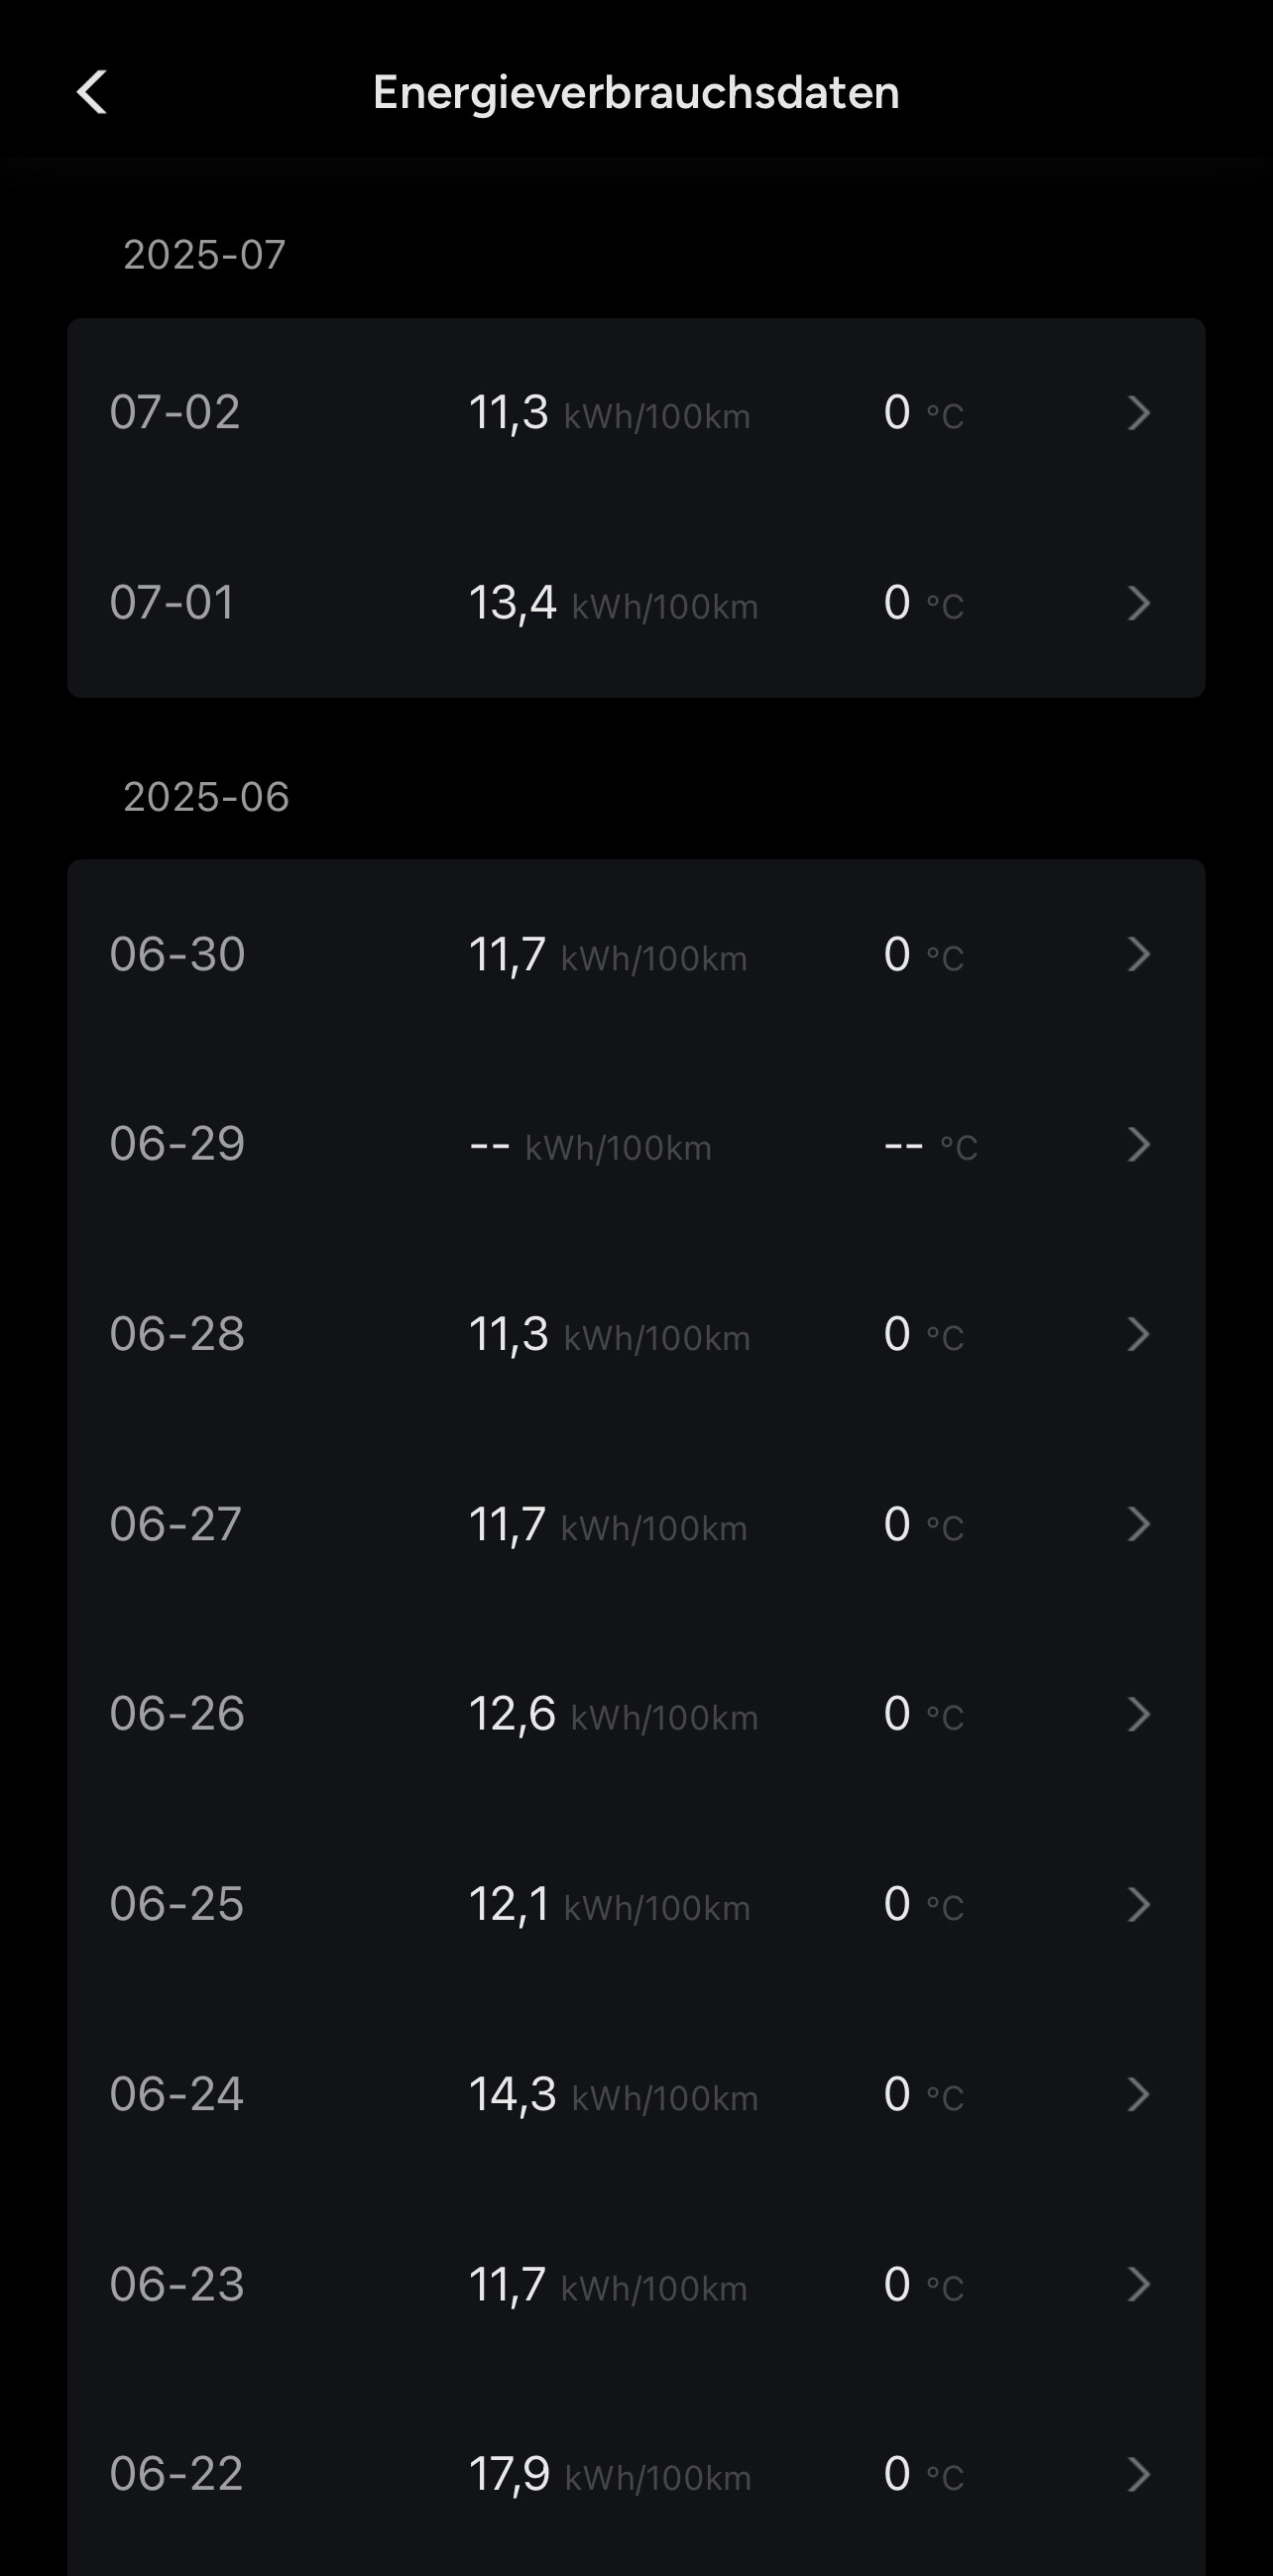Tap chevron arrow on 06-25 row
This screenshot has height=2576, width=1273.
click(1138, 1904)
